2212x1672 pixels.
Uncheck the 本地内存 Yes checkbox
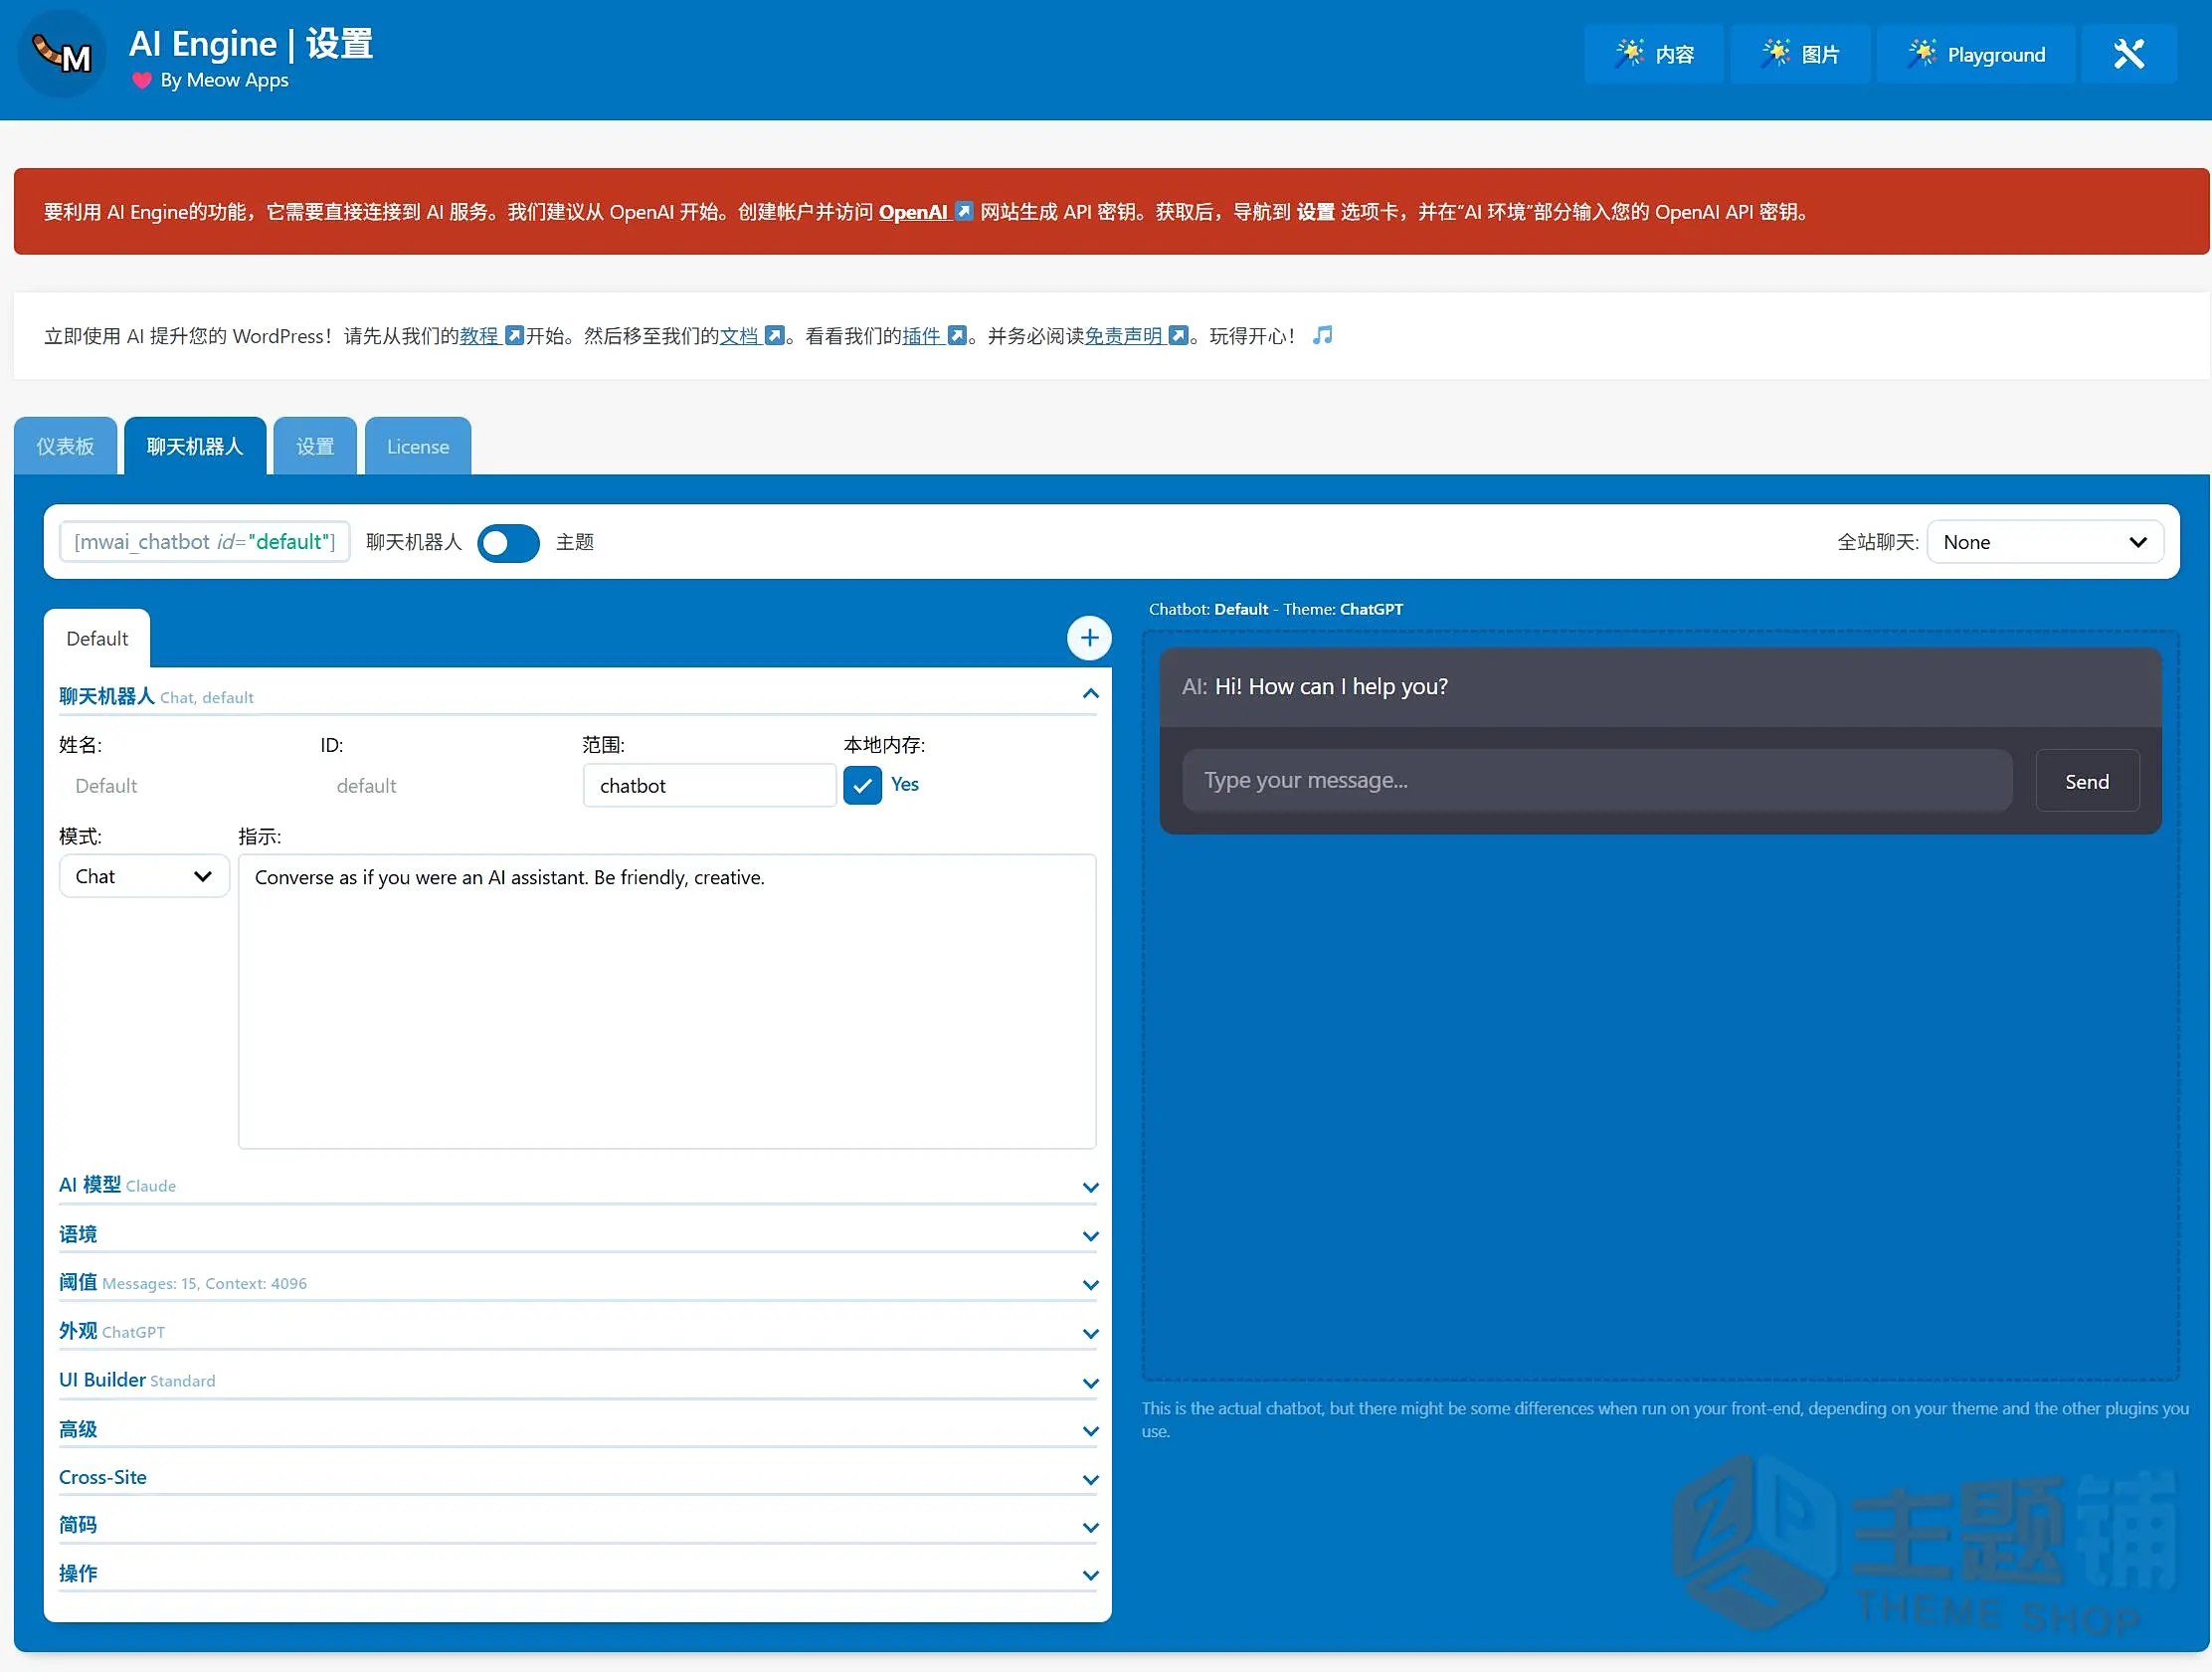pyautogui.click(x=862, y=785)
